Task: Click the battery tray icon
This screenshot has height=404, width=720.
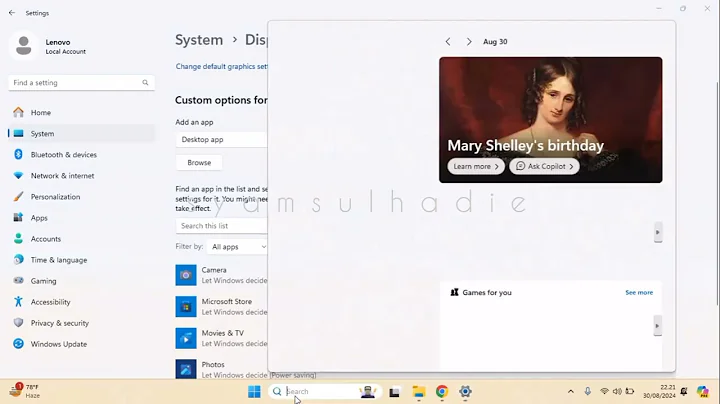Action: (630, 391)
